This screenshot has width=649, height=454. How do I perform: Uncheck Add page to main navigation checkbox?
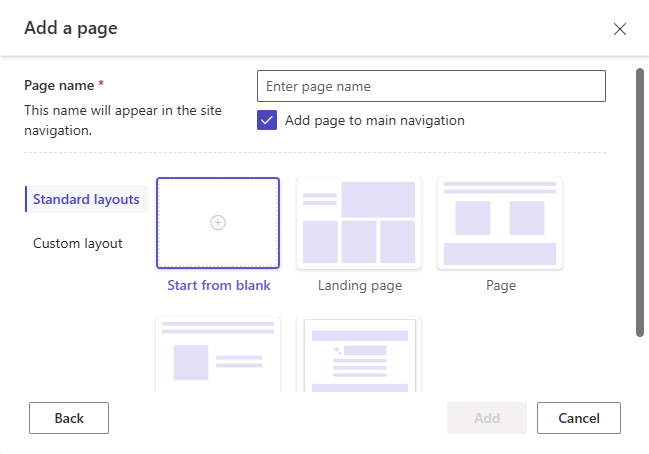(267, 121)
